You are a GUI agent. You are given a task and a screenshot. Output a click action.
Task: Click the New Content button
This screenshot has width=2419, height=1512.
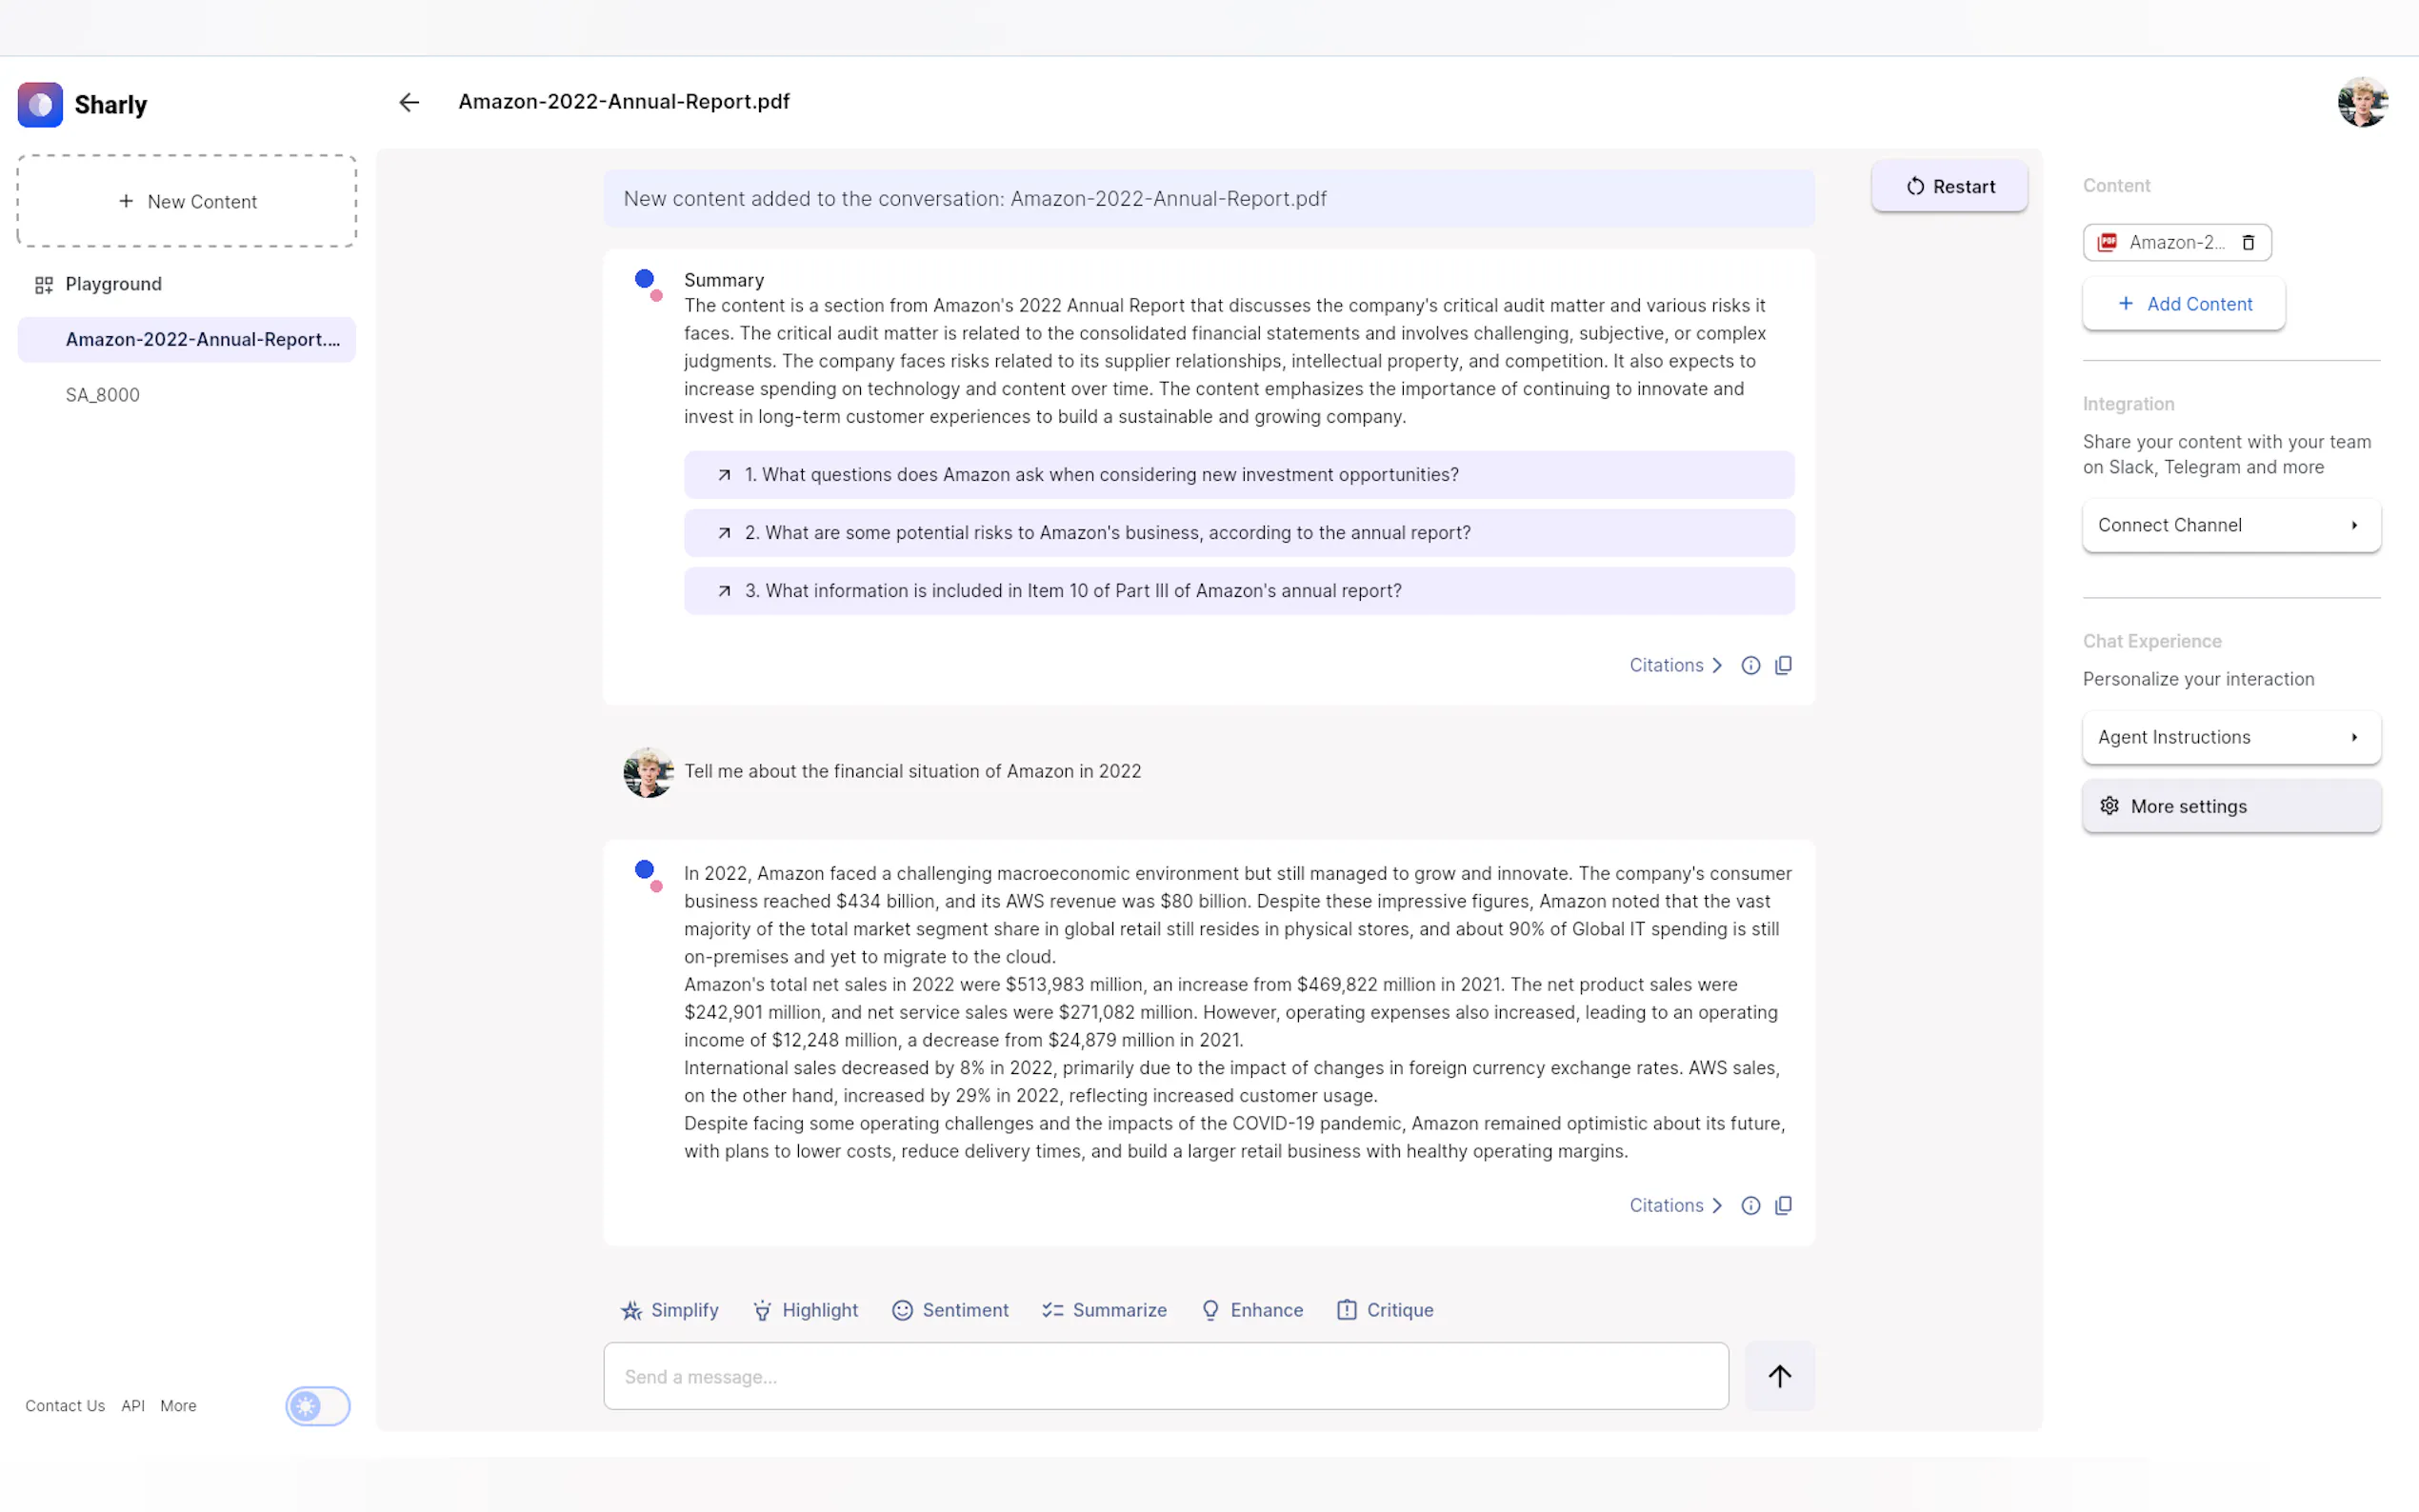pos(187,201)
